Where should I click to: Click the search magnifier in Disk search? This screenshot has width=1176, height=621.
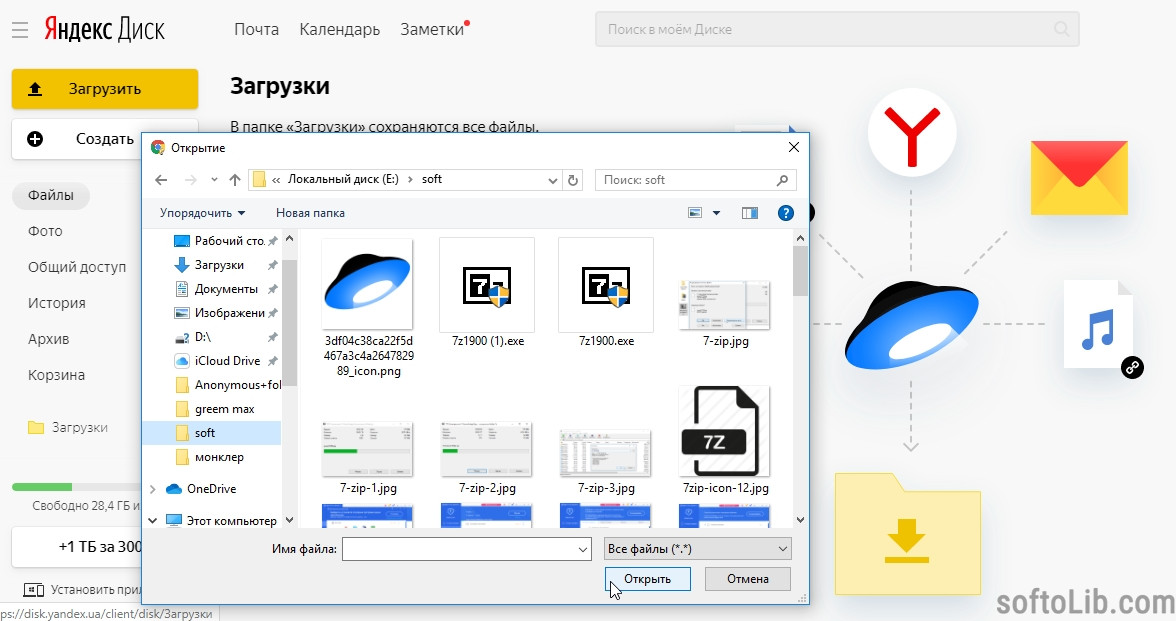pos(1061,29)
